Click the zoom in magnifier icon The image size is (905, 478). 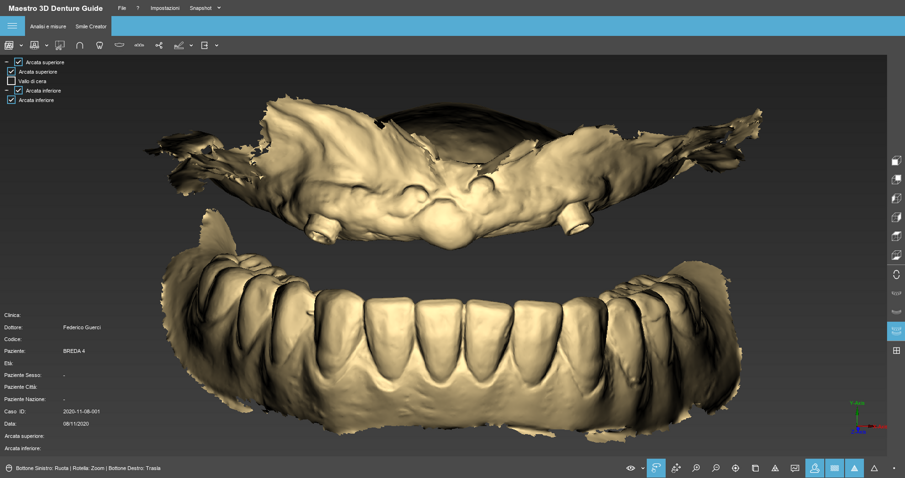(696, 468)
